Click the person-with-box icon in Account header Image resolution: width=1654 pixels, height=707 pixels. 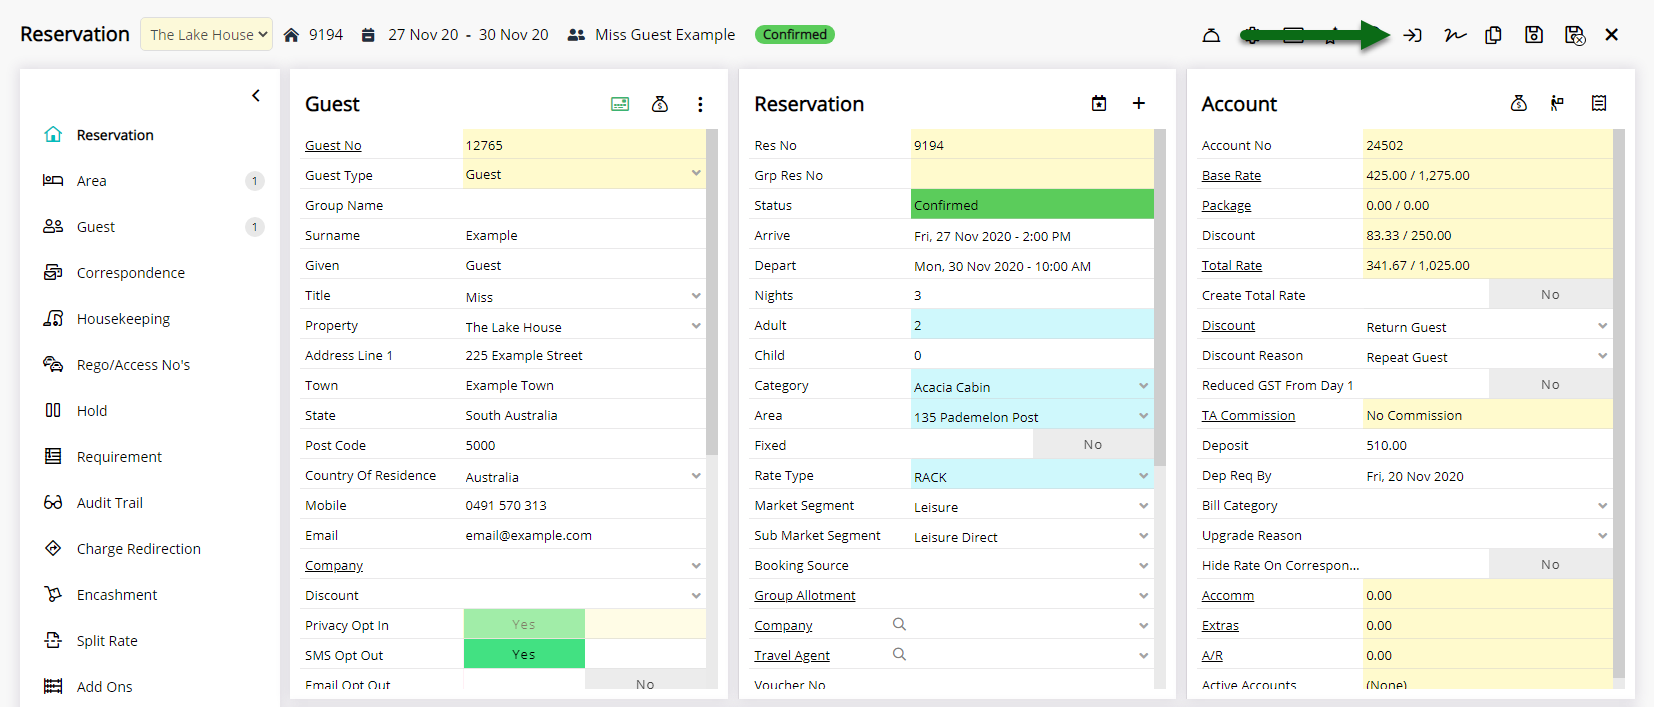pyautogui.click(x=1557, y=103)
